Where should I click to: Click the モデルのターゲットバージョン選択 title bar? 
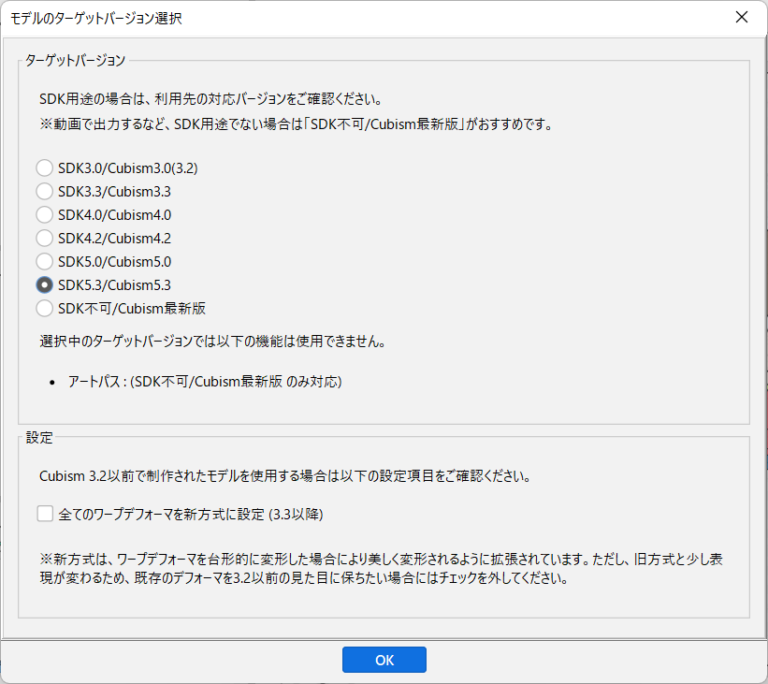[x=300, y=18]
